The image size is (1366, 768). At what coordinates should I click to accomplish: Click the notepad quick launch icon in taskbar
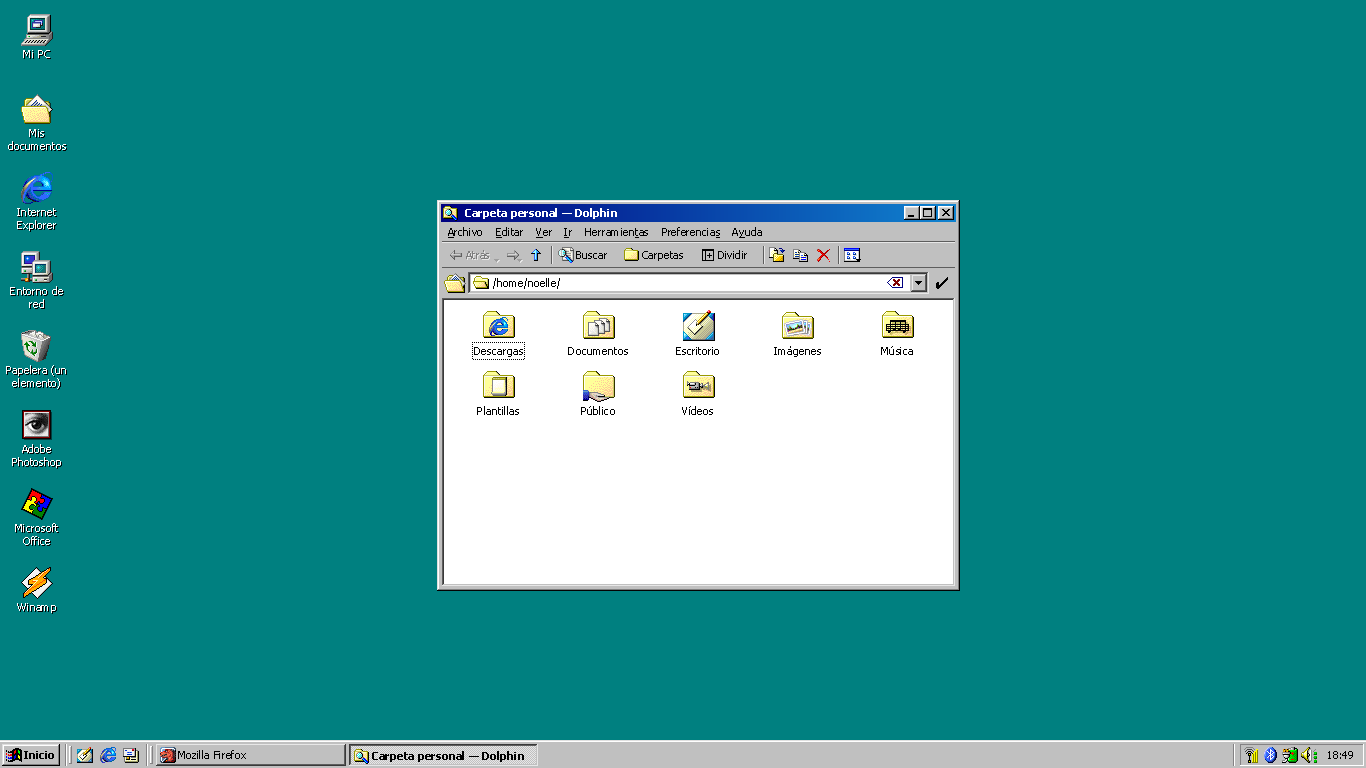[x=85, y=755]
